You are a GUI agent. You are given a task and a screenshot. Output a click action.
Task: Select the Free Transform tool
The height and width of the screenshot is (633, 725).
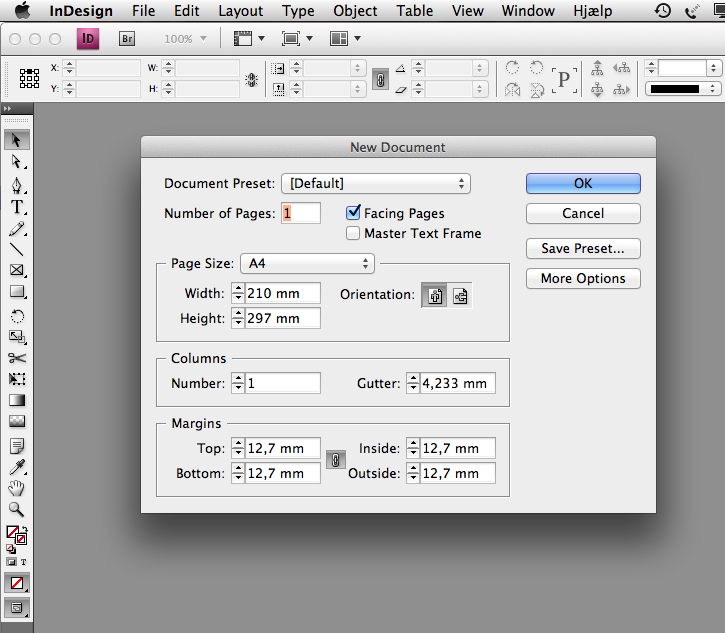[17, 379]
